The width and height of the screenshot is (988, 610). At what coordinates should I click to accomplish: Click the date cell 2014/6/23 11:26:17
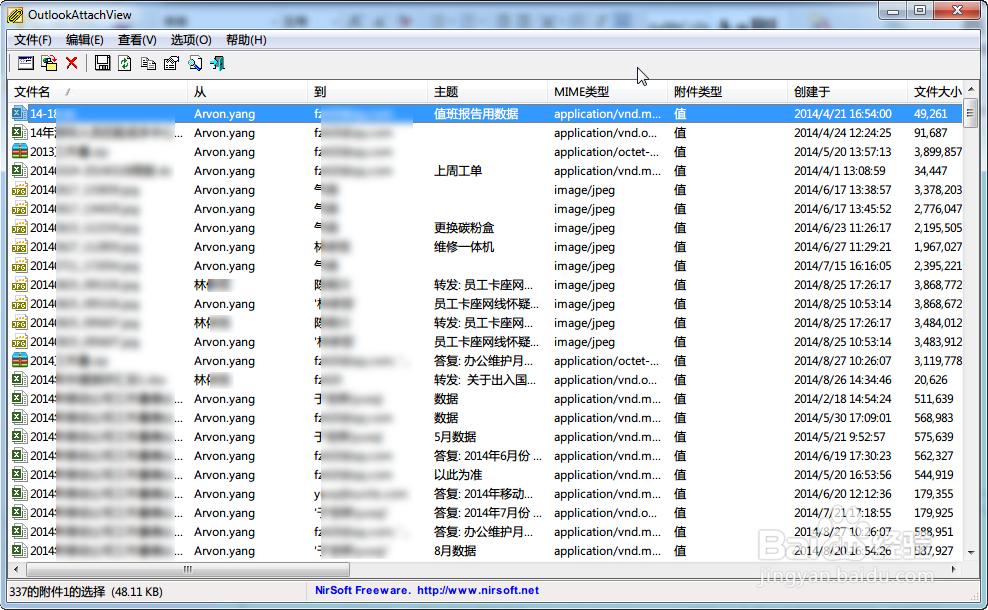tap(842, 227)
